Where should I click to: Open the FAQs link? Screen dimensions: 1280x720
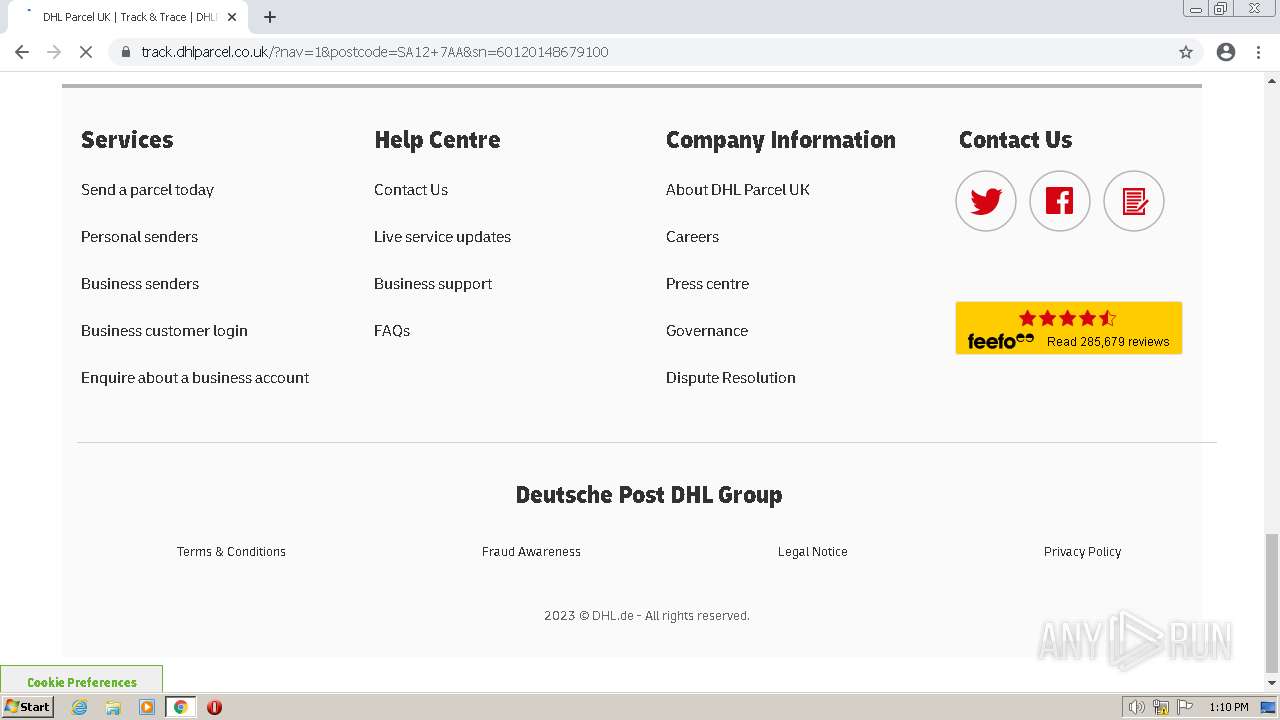(392, 331)
